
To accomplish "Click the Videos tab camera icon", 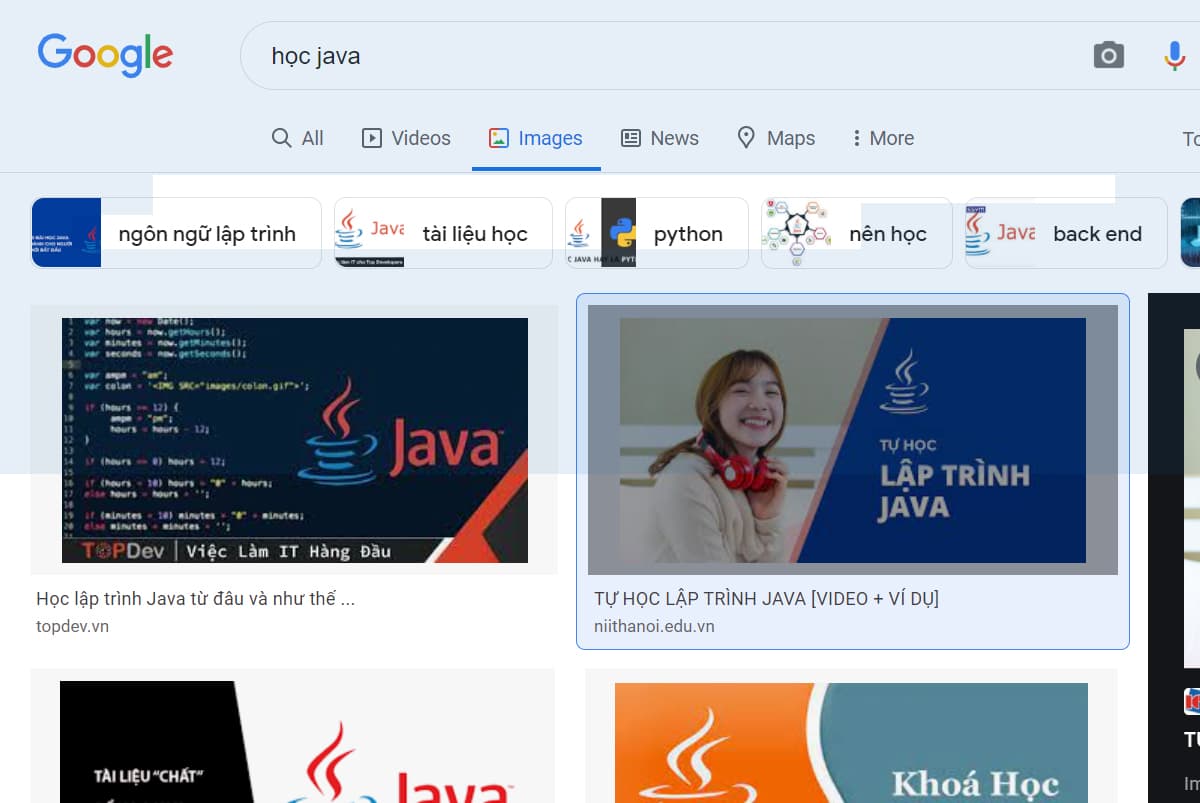I will [371, 137].
